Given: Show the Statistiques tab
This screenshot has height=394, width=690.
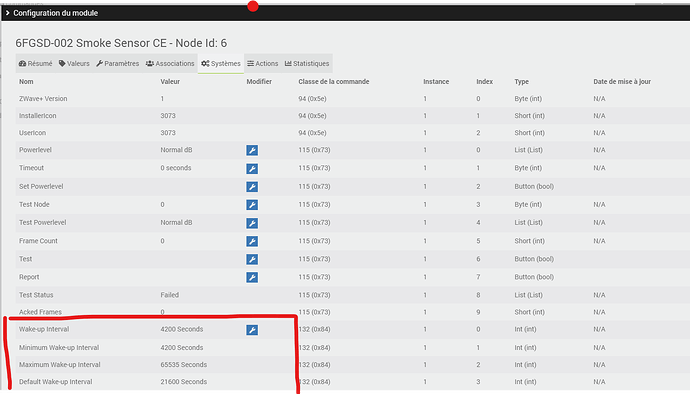Looking at the screenshot, I should point(307,63).
